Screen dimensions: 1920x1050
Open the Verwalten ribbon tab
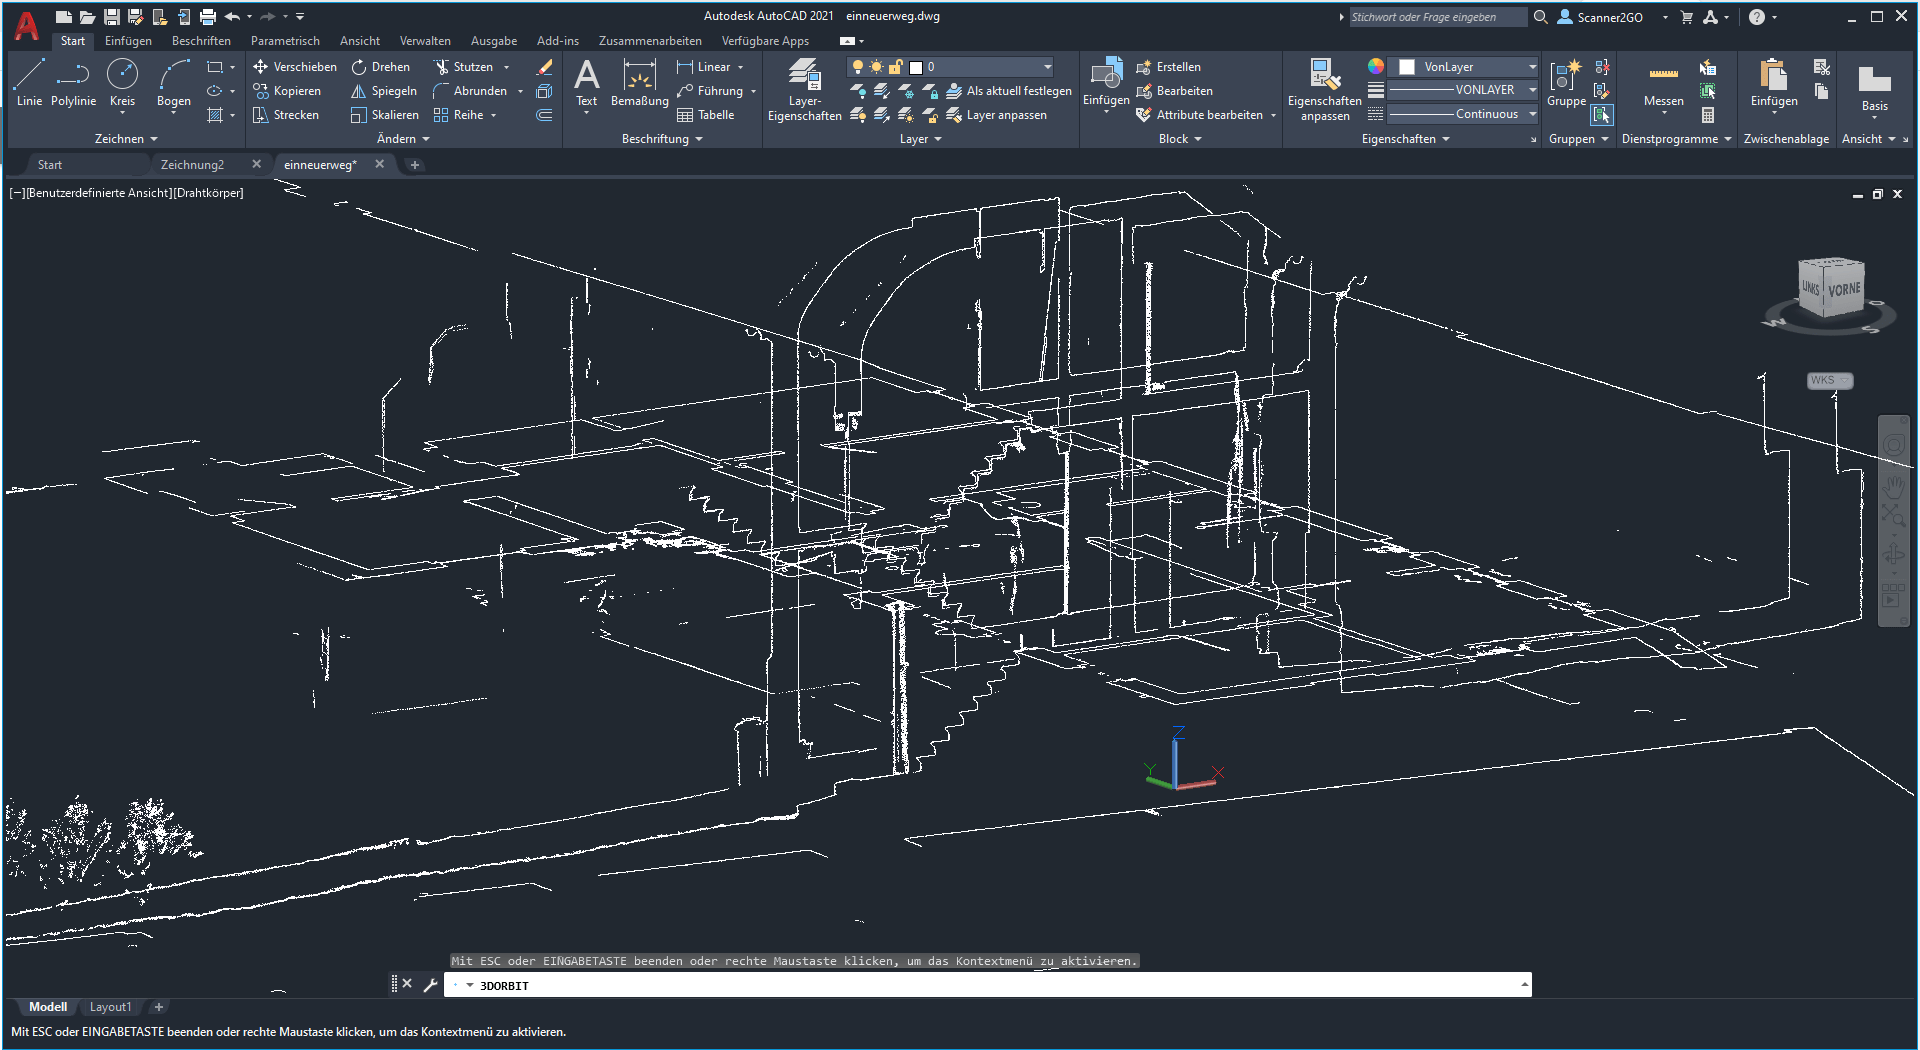point(425,41)
